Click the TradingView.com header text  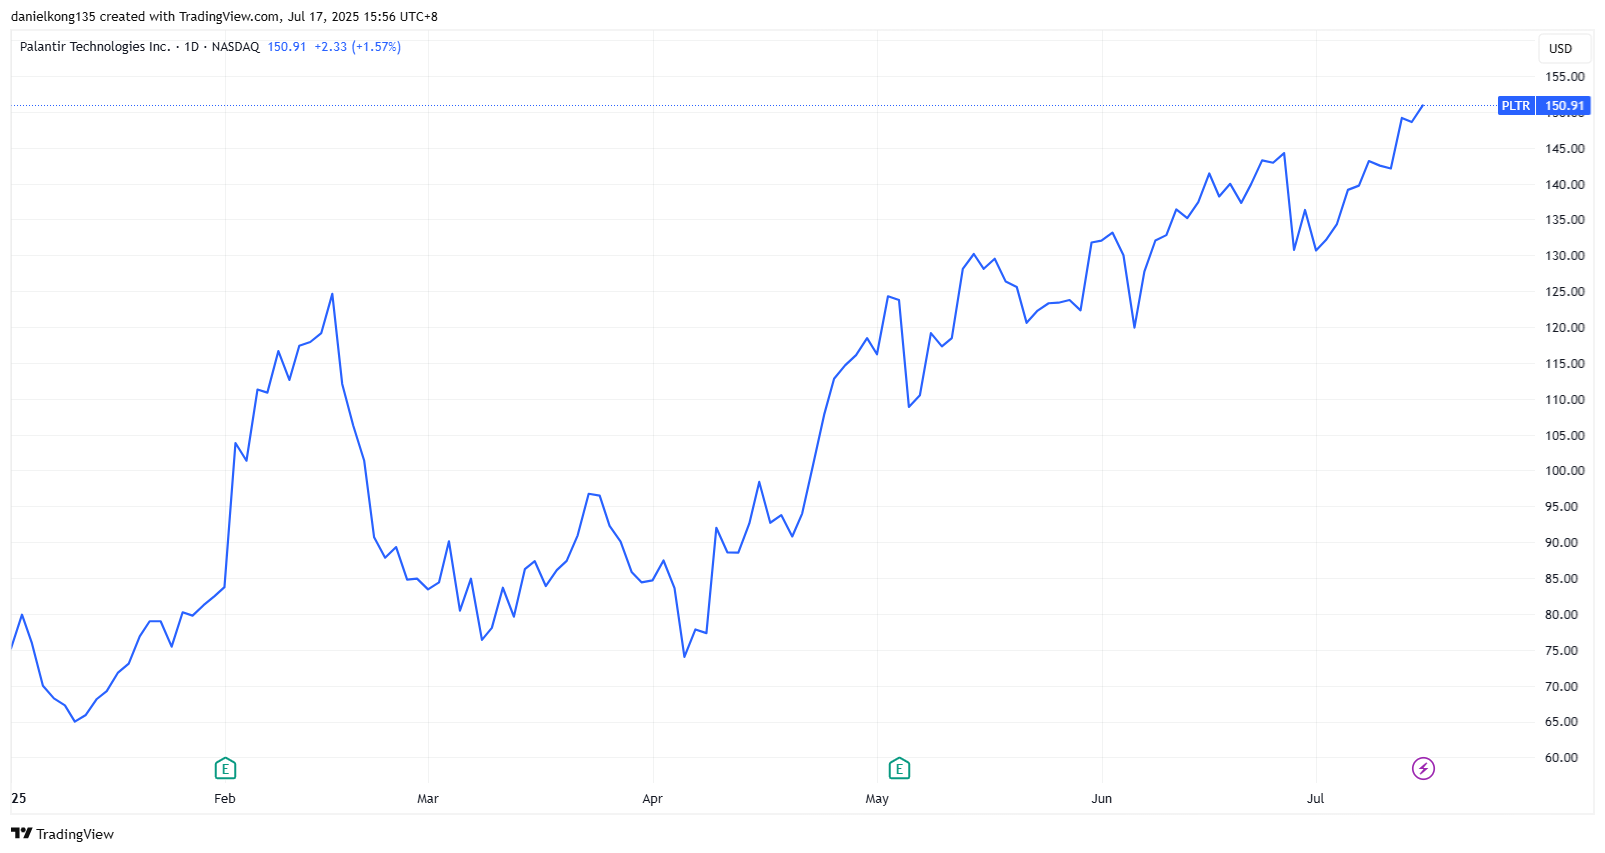[229, 17]
